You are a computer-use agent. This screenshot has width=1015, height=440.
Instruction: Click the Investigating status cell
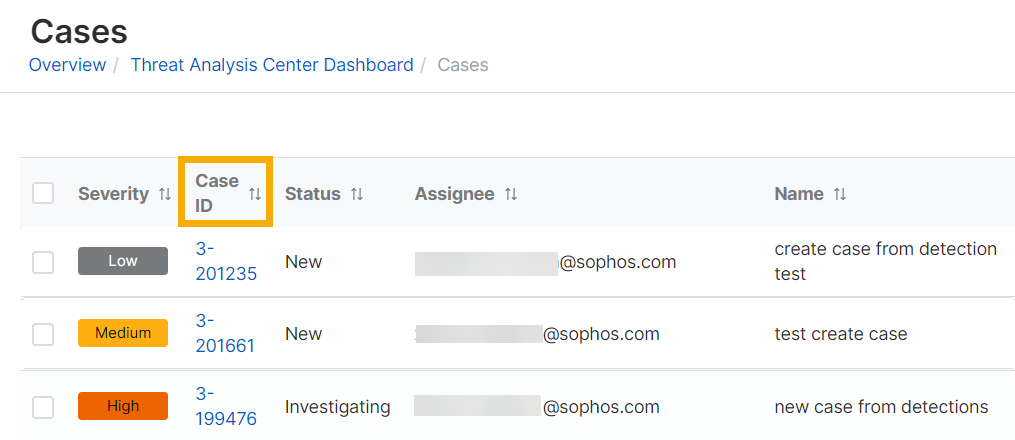(337, 407)
